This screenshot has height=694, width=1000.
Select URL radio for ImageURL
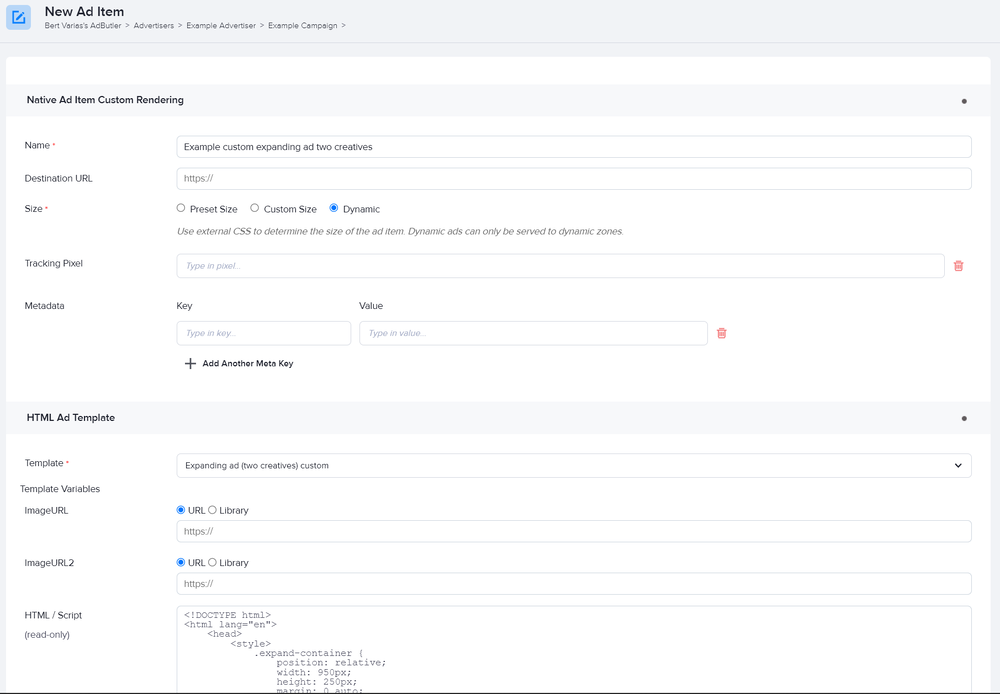tap(180, 510)
